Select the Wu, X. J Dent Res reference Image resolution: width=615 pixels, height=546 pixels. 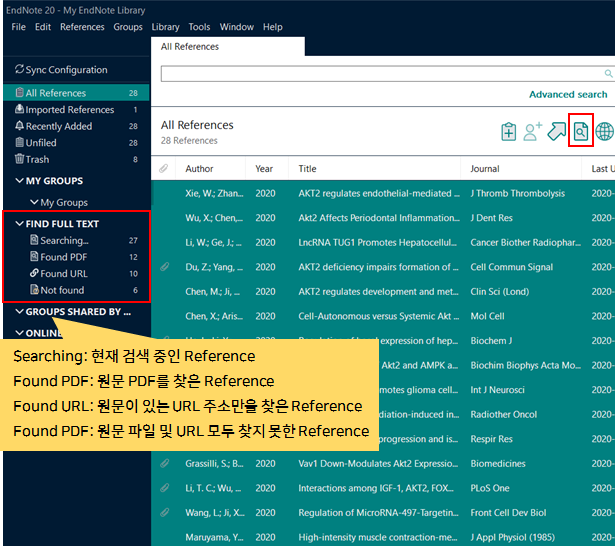383,218
